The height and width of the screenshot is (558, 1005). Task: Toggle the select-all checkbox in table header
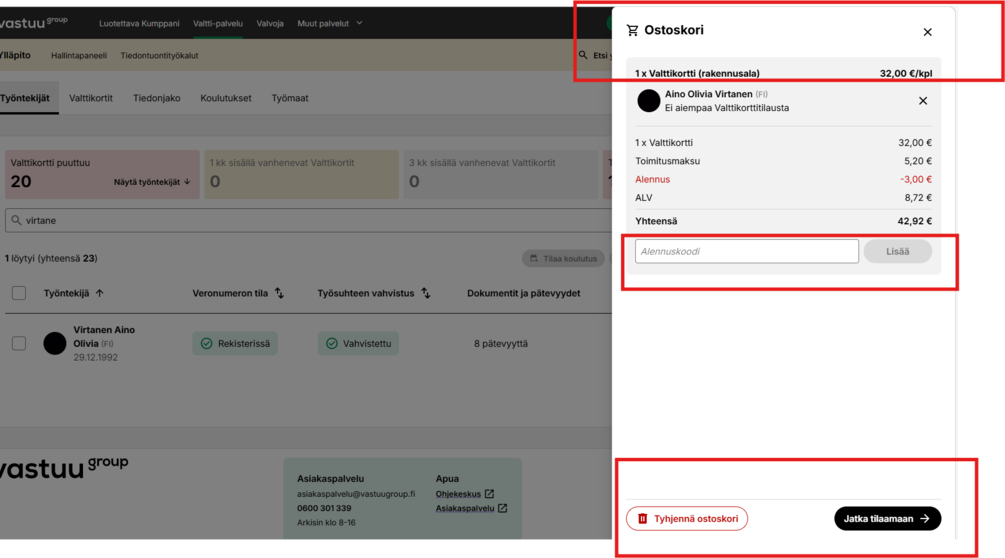(19, 293)
